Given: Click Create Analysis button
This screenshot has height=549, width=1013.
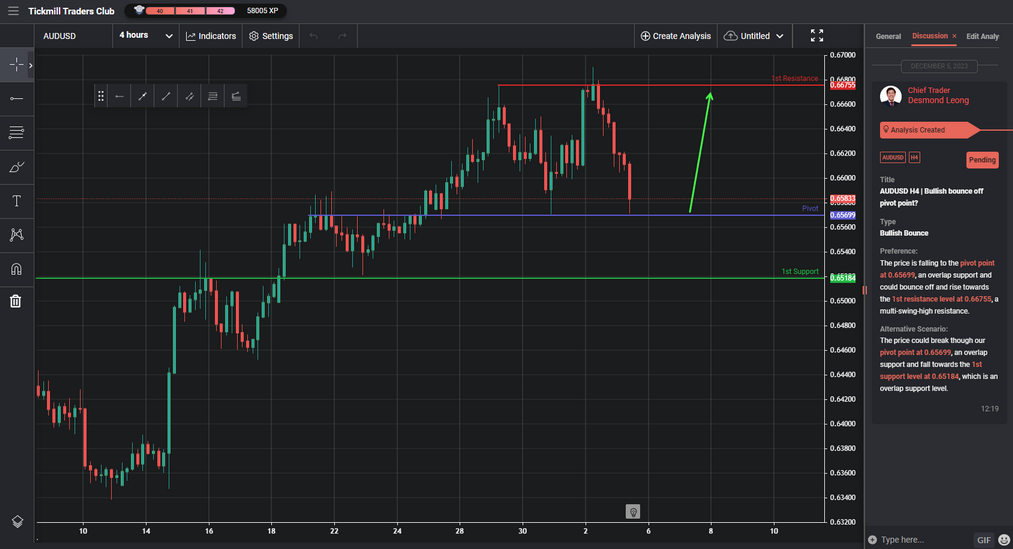Looking at the screenshot, I should point(675,36).
